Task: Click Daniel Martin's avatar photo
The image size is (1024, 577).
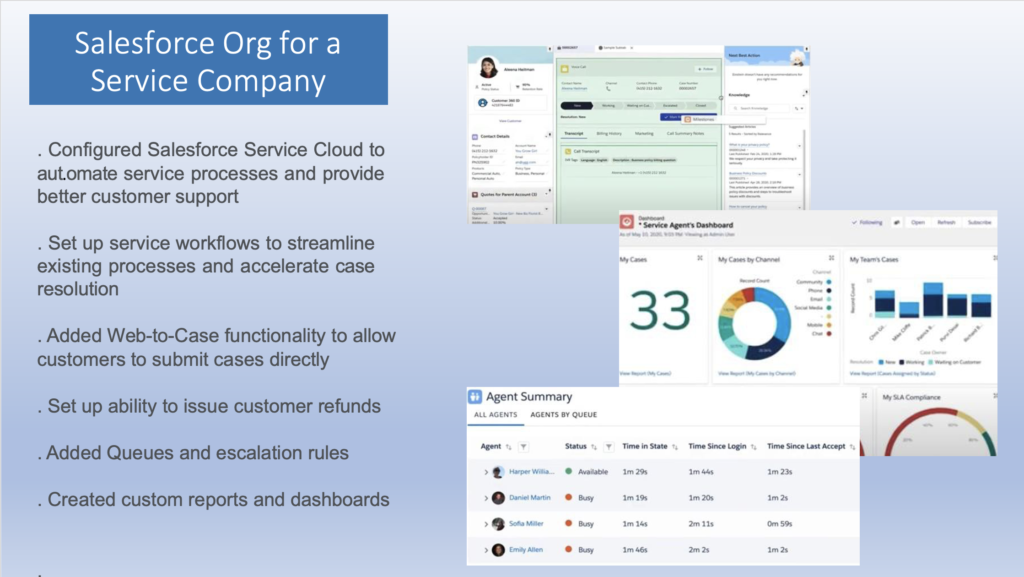Action: pos(498,497)
